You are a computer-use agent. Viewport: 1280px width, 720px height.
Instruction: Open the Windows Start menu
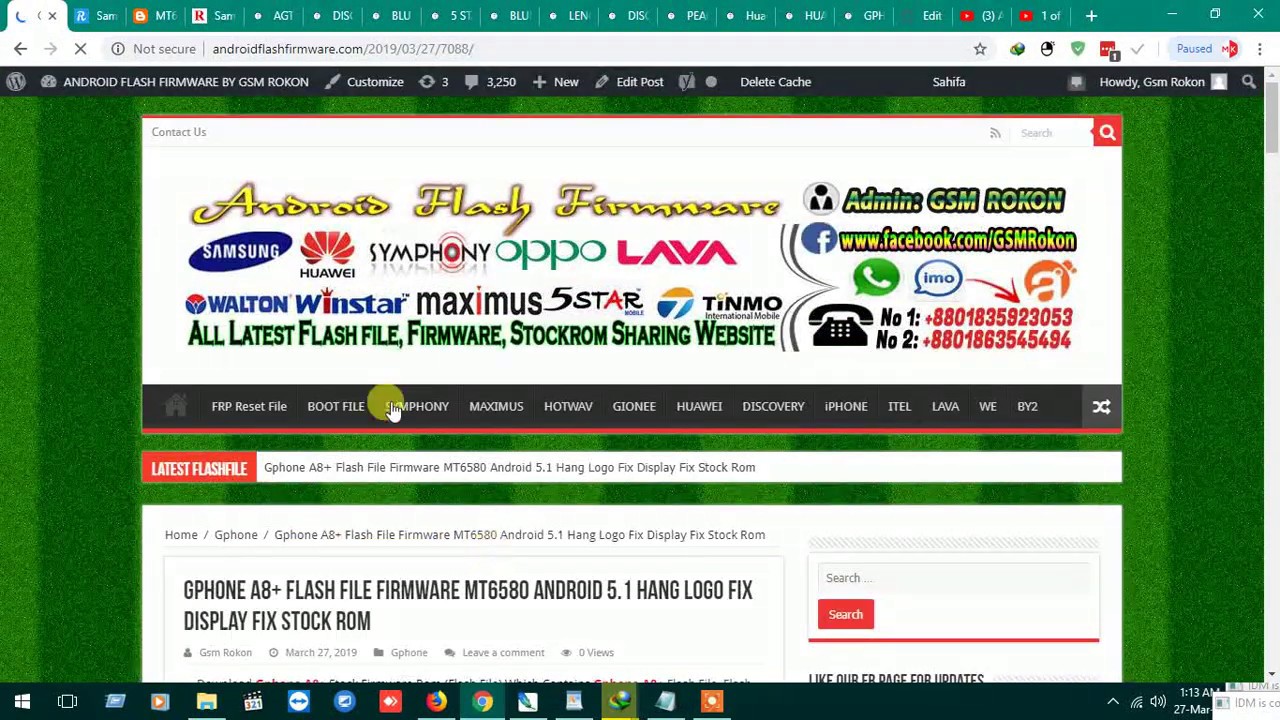click(22, 702)
